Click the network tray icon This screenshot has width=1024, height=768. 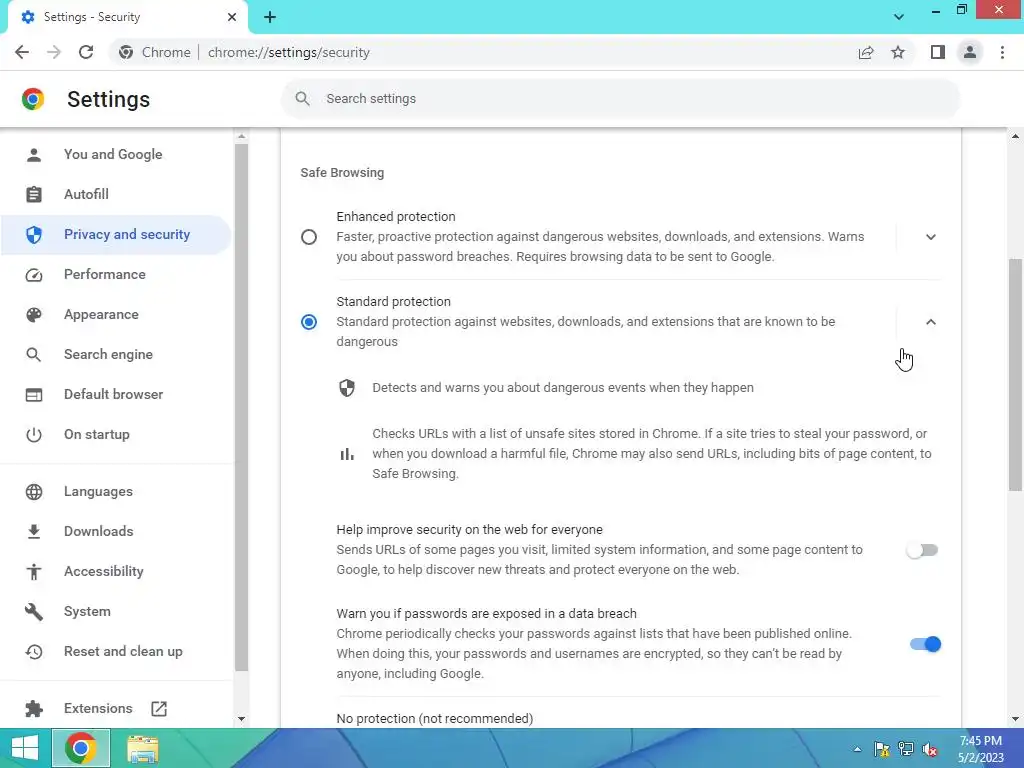pyautogui.click(x=906, y=749)
